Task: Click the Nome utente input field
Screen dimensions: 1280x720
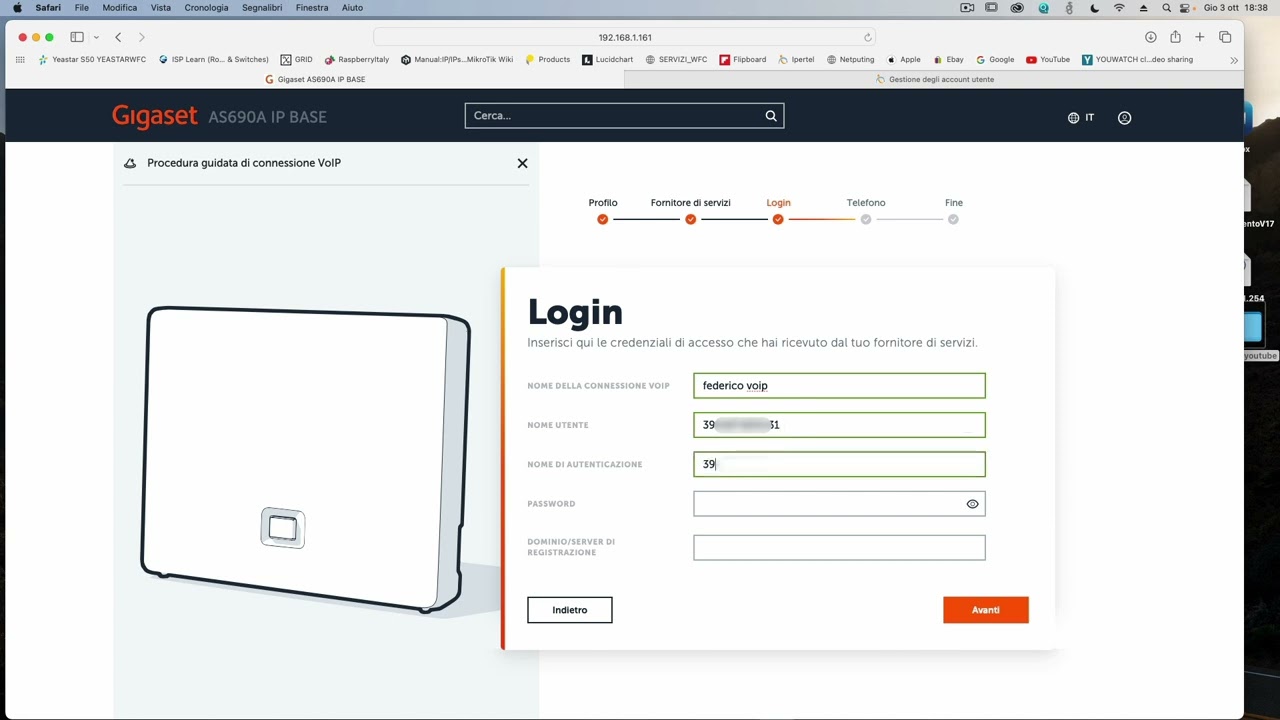Action: 839,425
